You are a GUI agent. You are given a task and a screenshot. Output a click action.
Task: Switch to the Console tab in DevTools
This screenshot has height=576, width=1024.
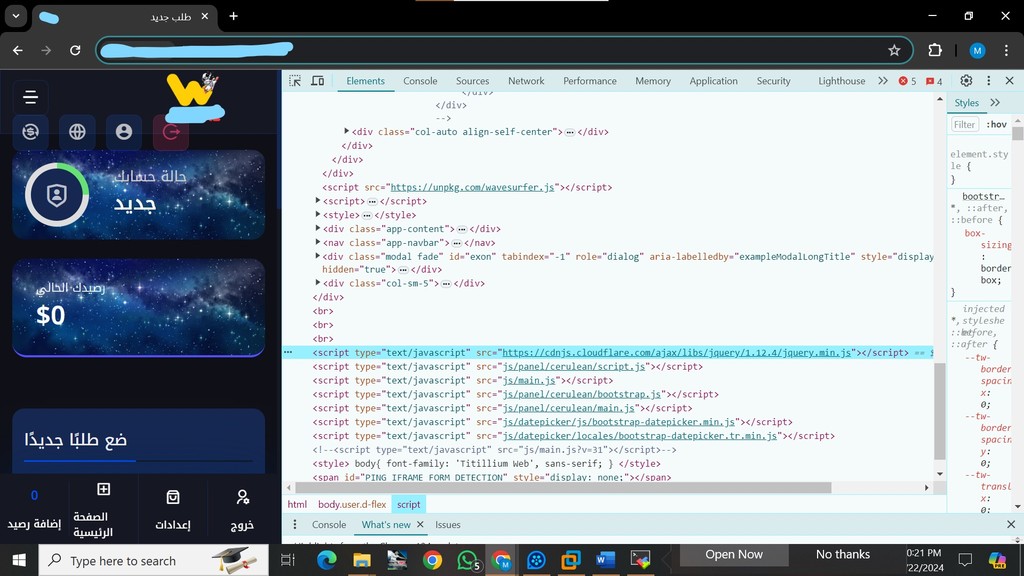420,81
